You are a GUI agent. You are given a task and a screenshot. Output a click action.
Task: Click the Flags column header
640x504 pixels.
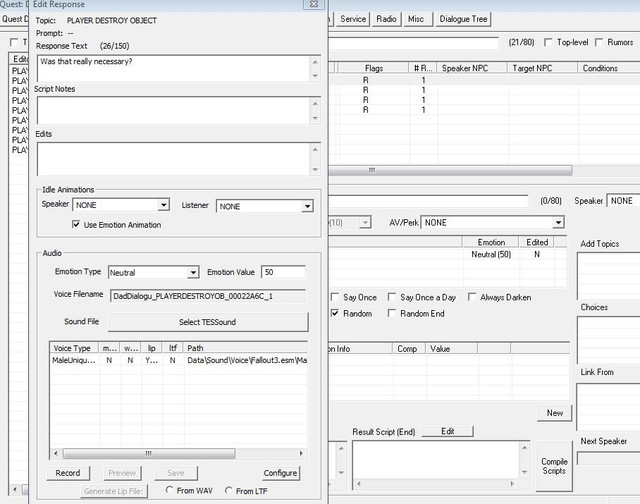(x=373, y=68)
